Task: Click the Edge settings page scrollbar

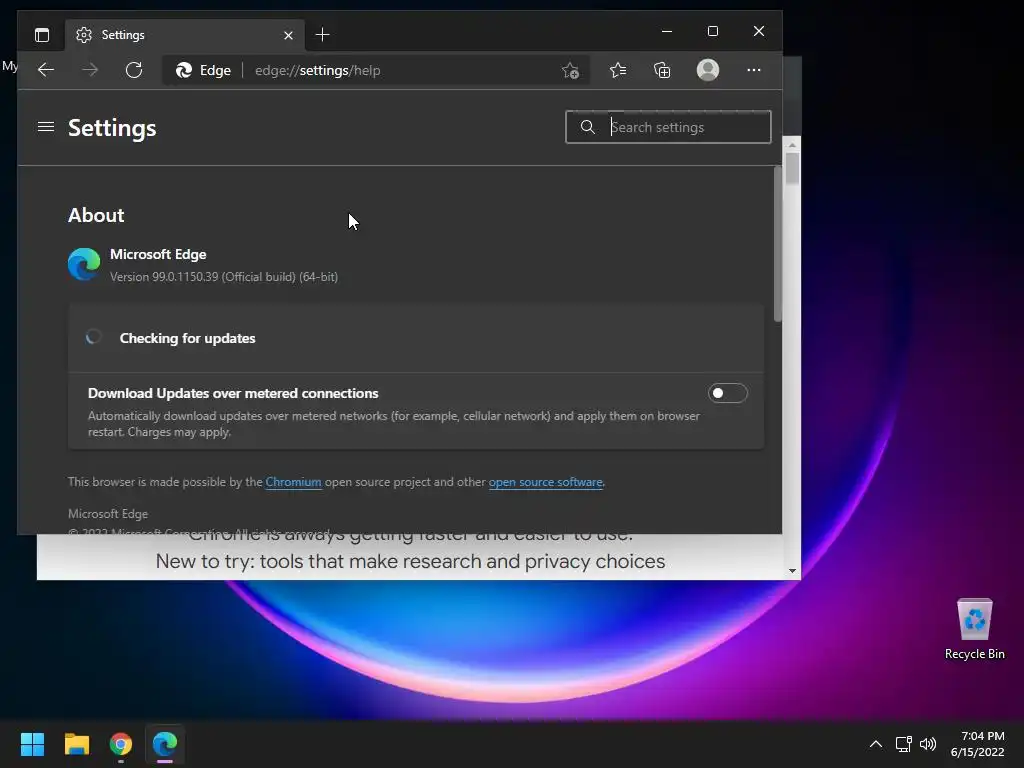Action: tap(777, 243)
